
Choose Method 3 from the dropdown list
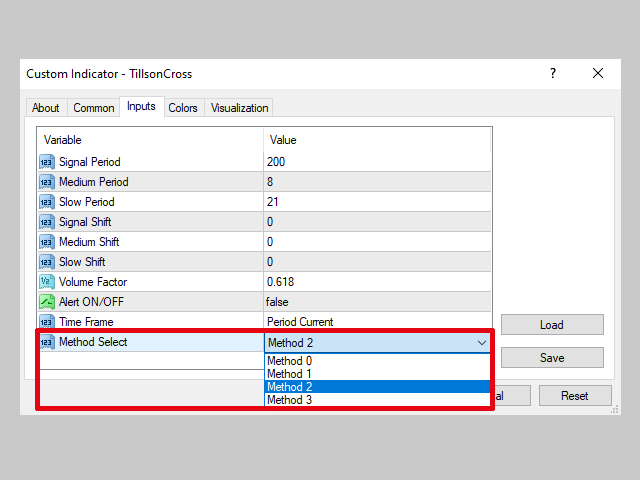tap(290, 400)
